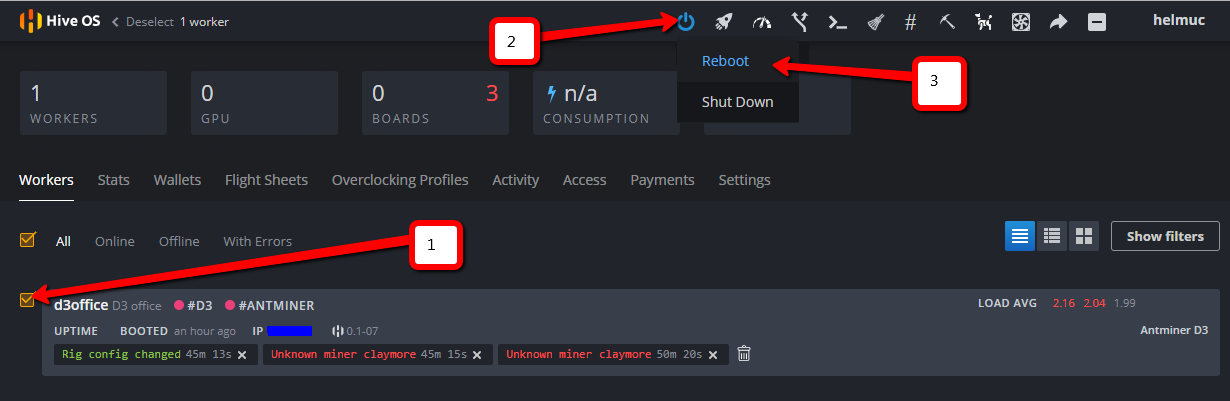The image size is (1230, 401).
Task: Delete all messages with the trash icon
Action: pyautogui.click(x=743, y=354)
